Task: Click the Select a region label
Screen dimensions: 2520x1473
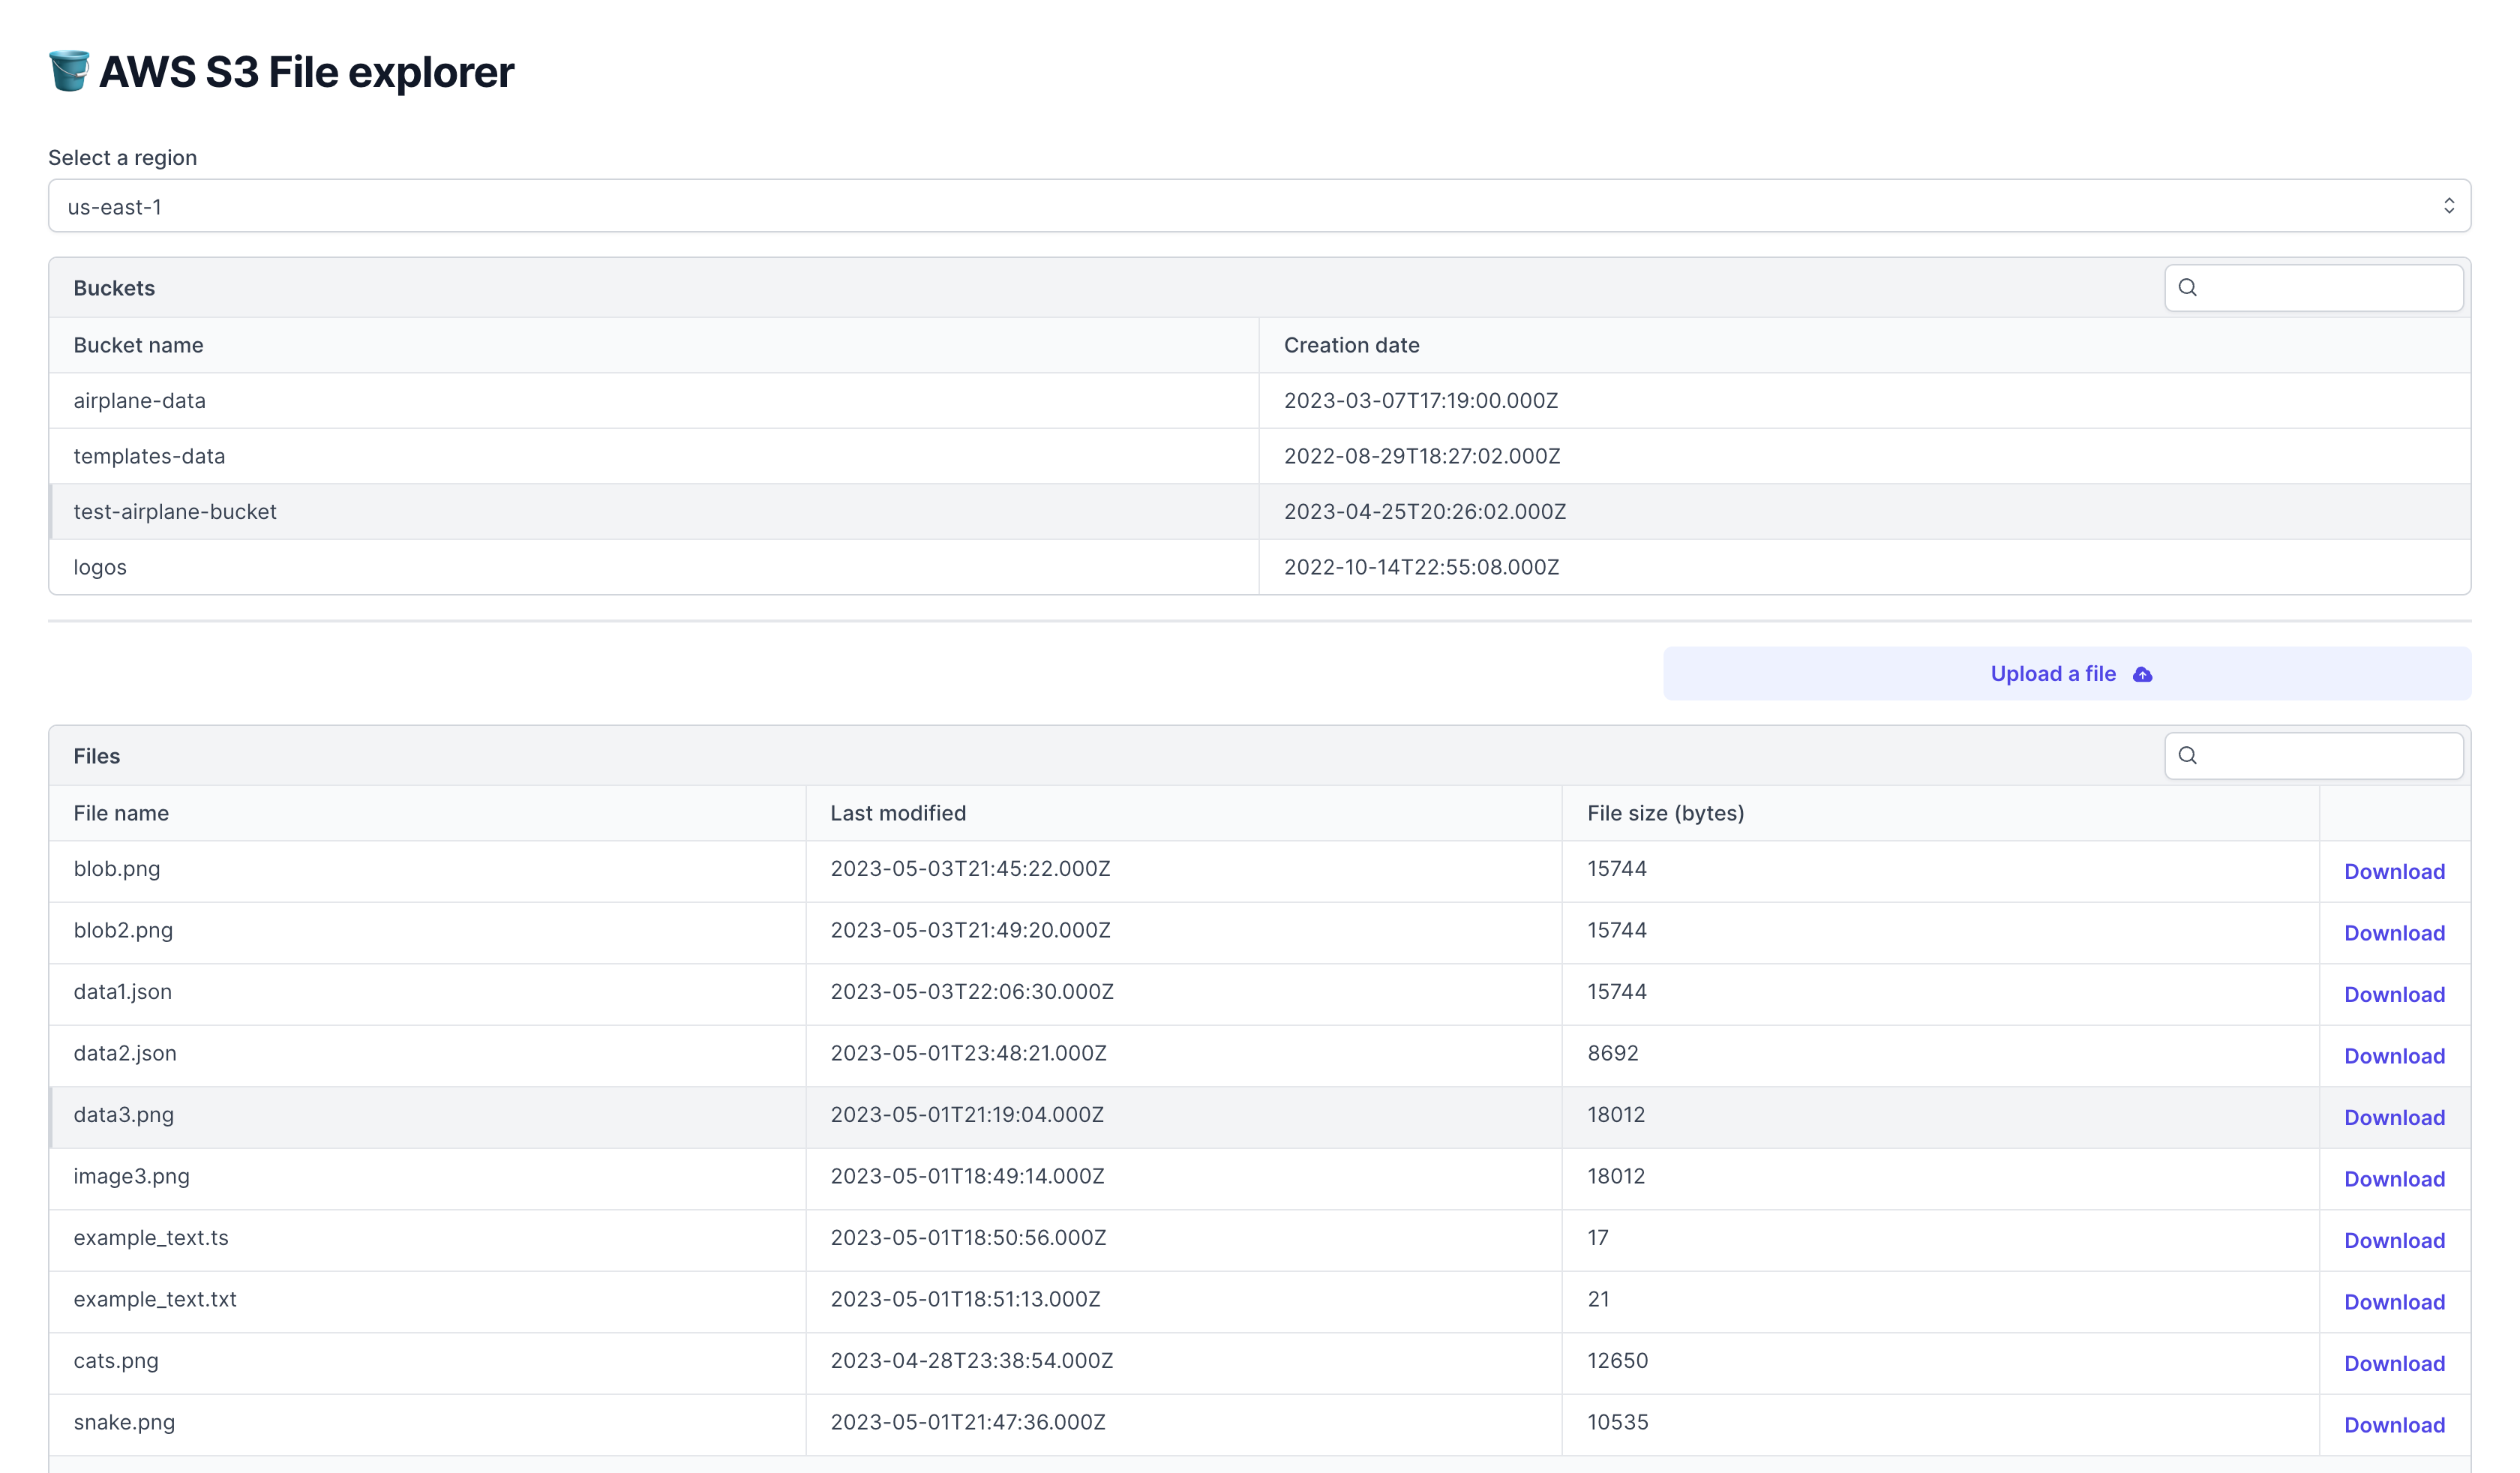Action: 122,158
